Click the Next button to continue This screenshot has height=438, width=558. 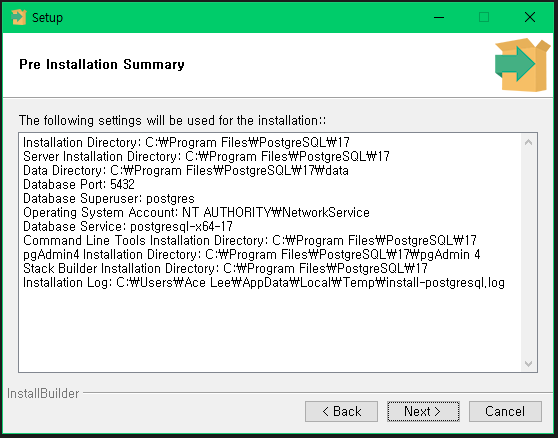coord(423,412)
